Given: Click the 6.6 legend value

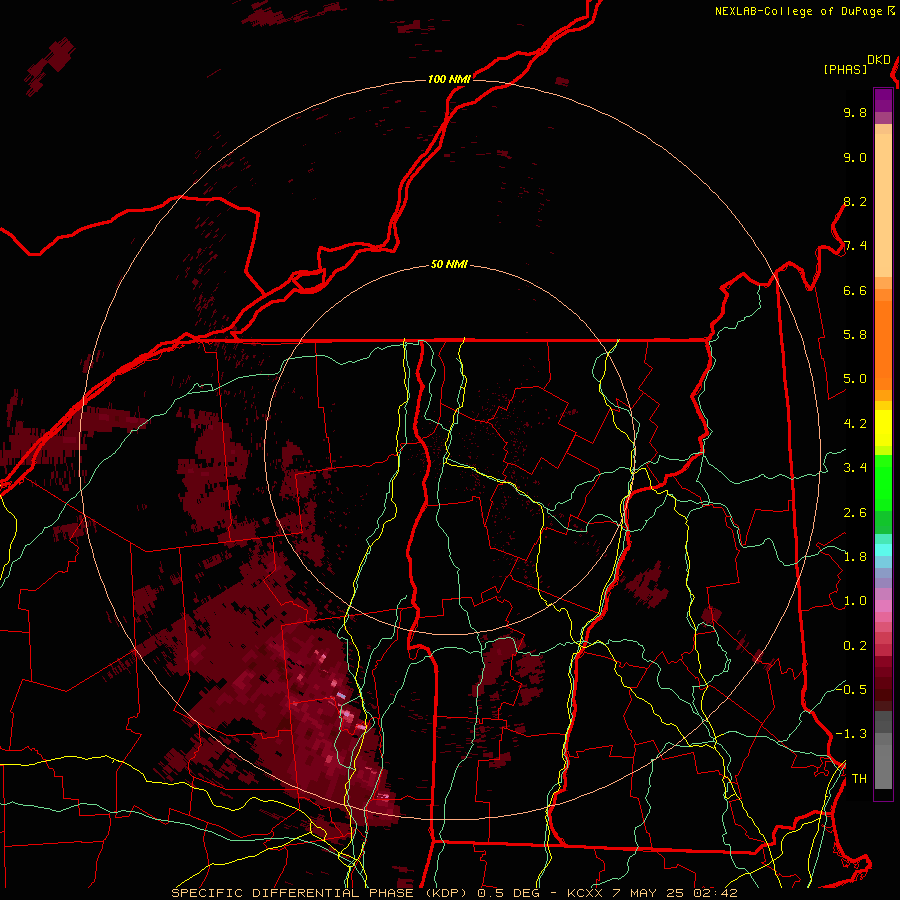Looking at the screenshot, I should [855, 290].
